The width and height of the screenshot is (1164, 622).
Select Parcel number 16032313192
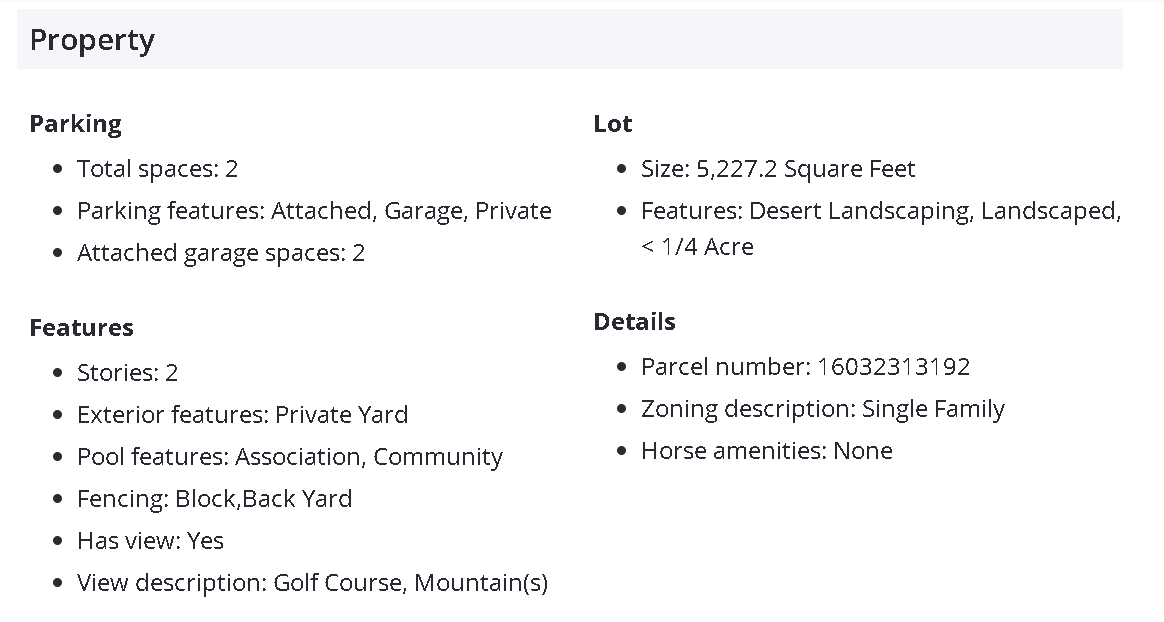805,367
